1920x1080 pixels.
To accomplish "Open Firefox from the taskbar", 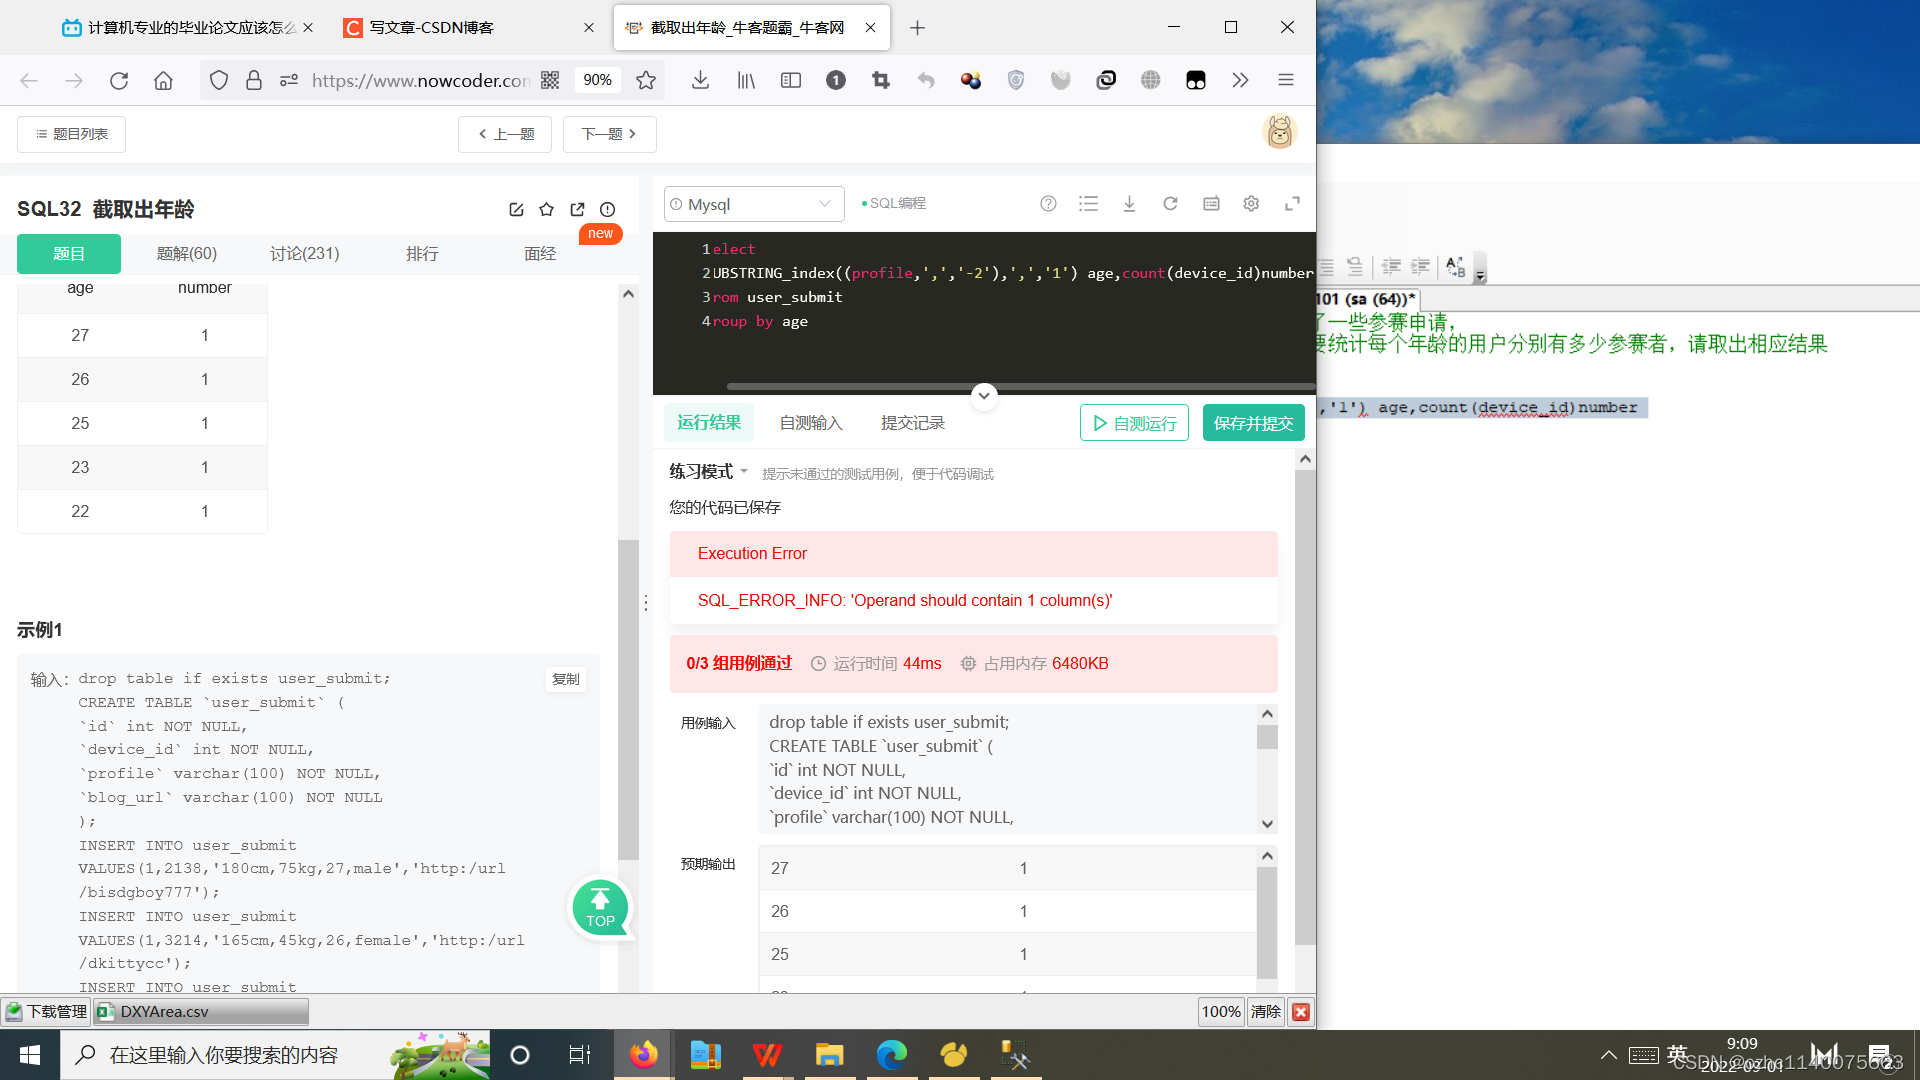I will (644, 1055).
